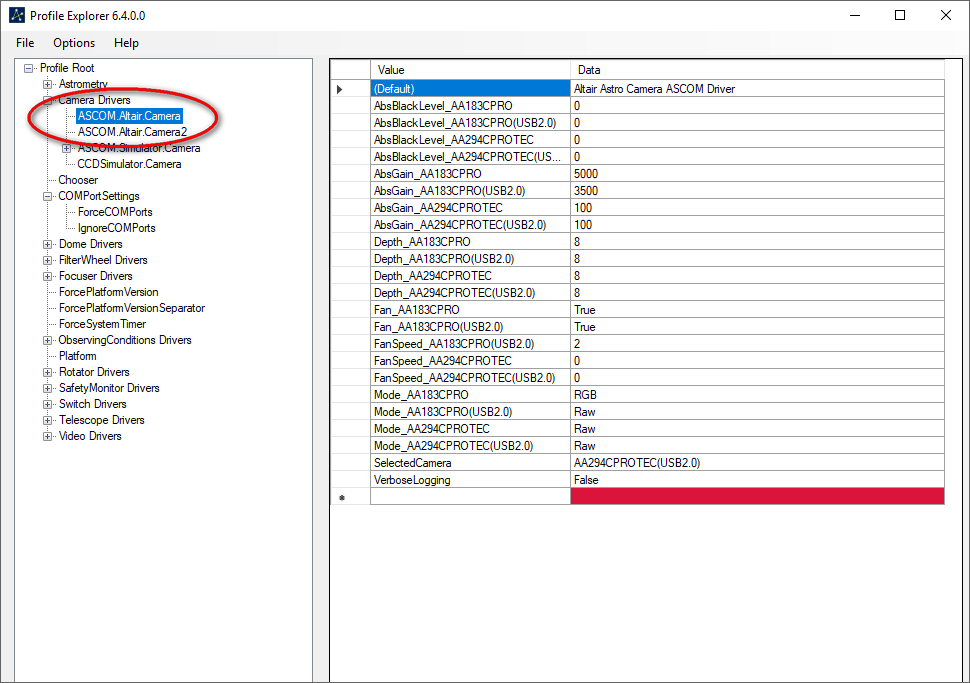Collapse the Profile Root tree node
Image resolution: width=970 pixels, height=683 pixels.
click(x=29, y=68)
